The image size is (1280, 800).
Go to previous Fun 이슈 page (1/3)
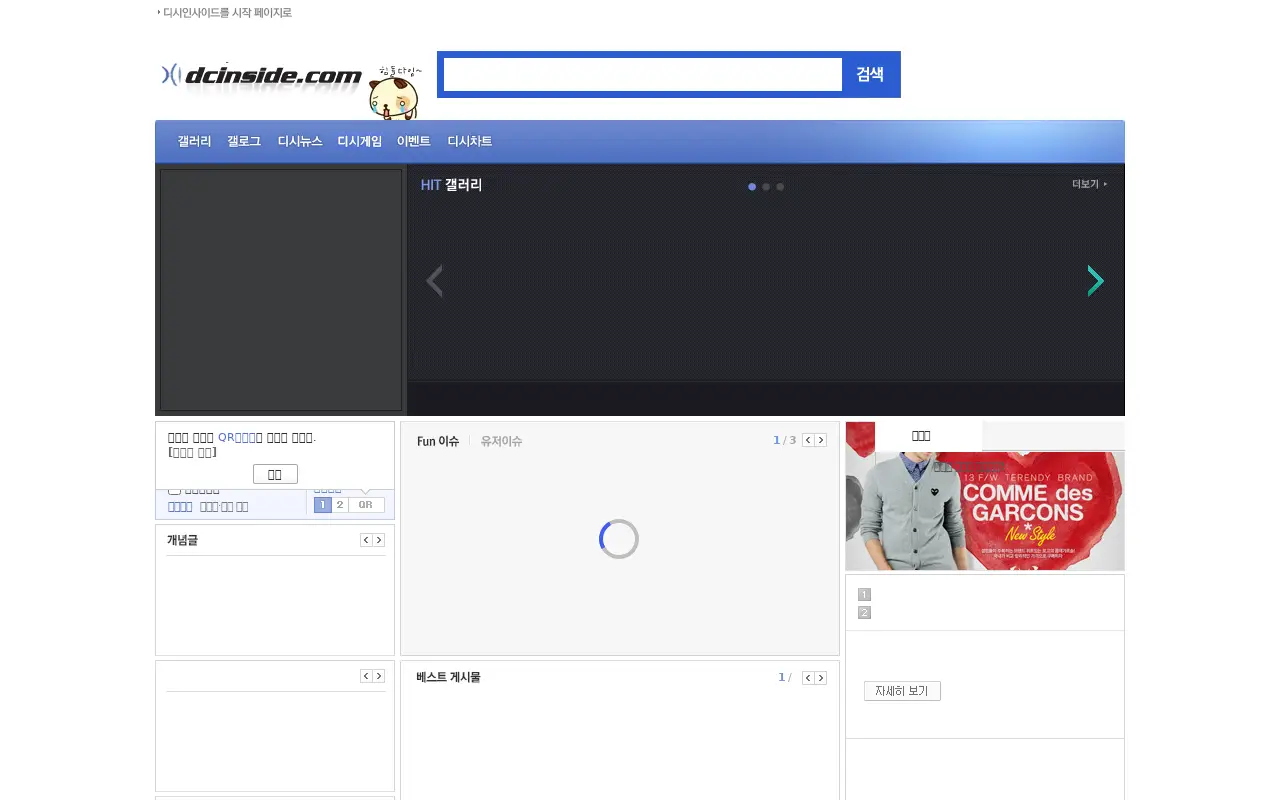click(x=808, y=440)
